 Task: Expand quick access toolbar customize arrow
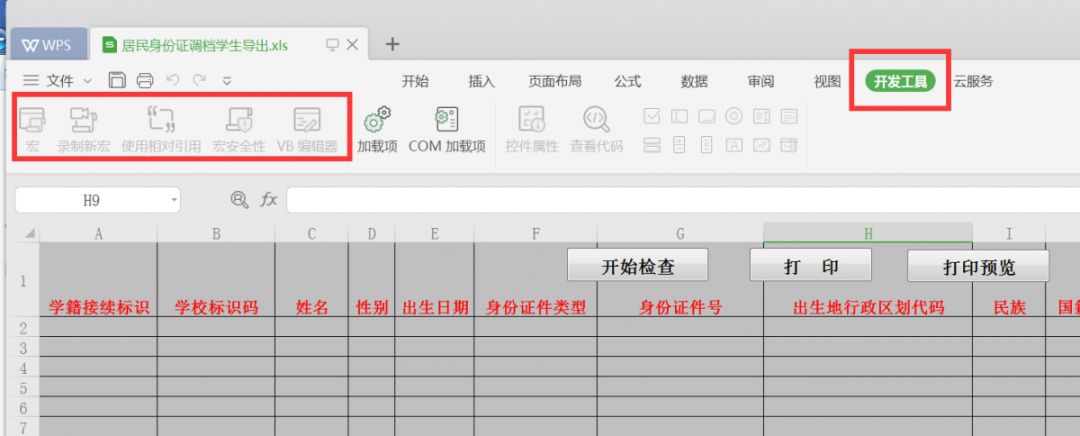point(227,81)
